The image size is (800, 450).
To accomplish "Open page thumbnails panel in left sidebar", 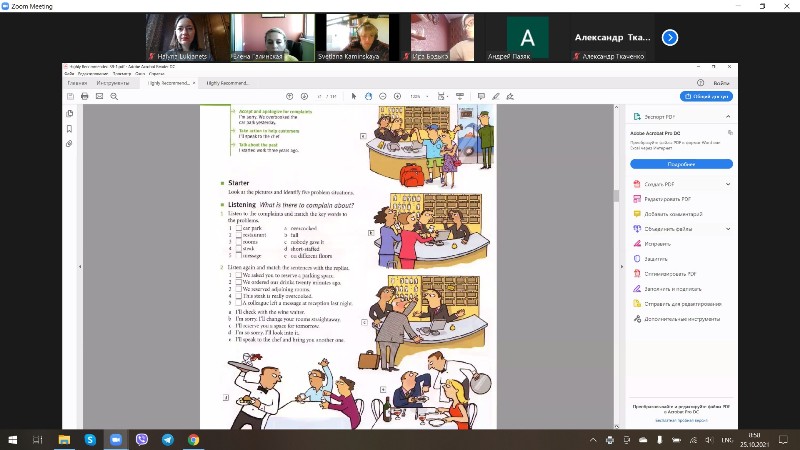I will (69, 114).
